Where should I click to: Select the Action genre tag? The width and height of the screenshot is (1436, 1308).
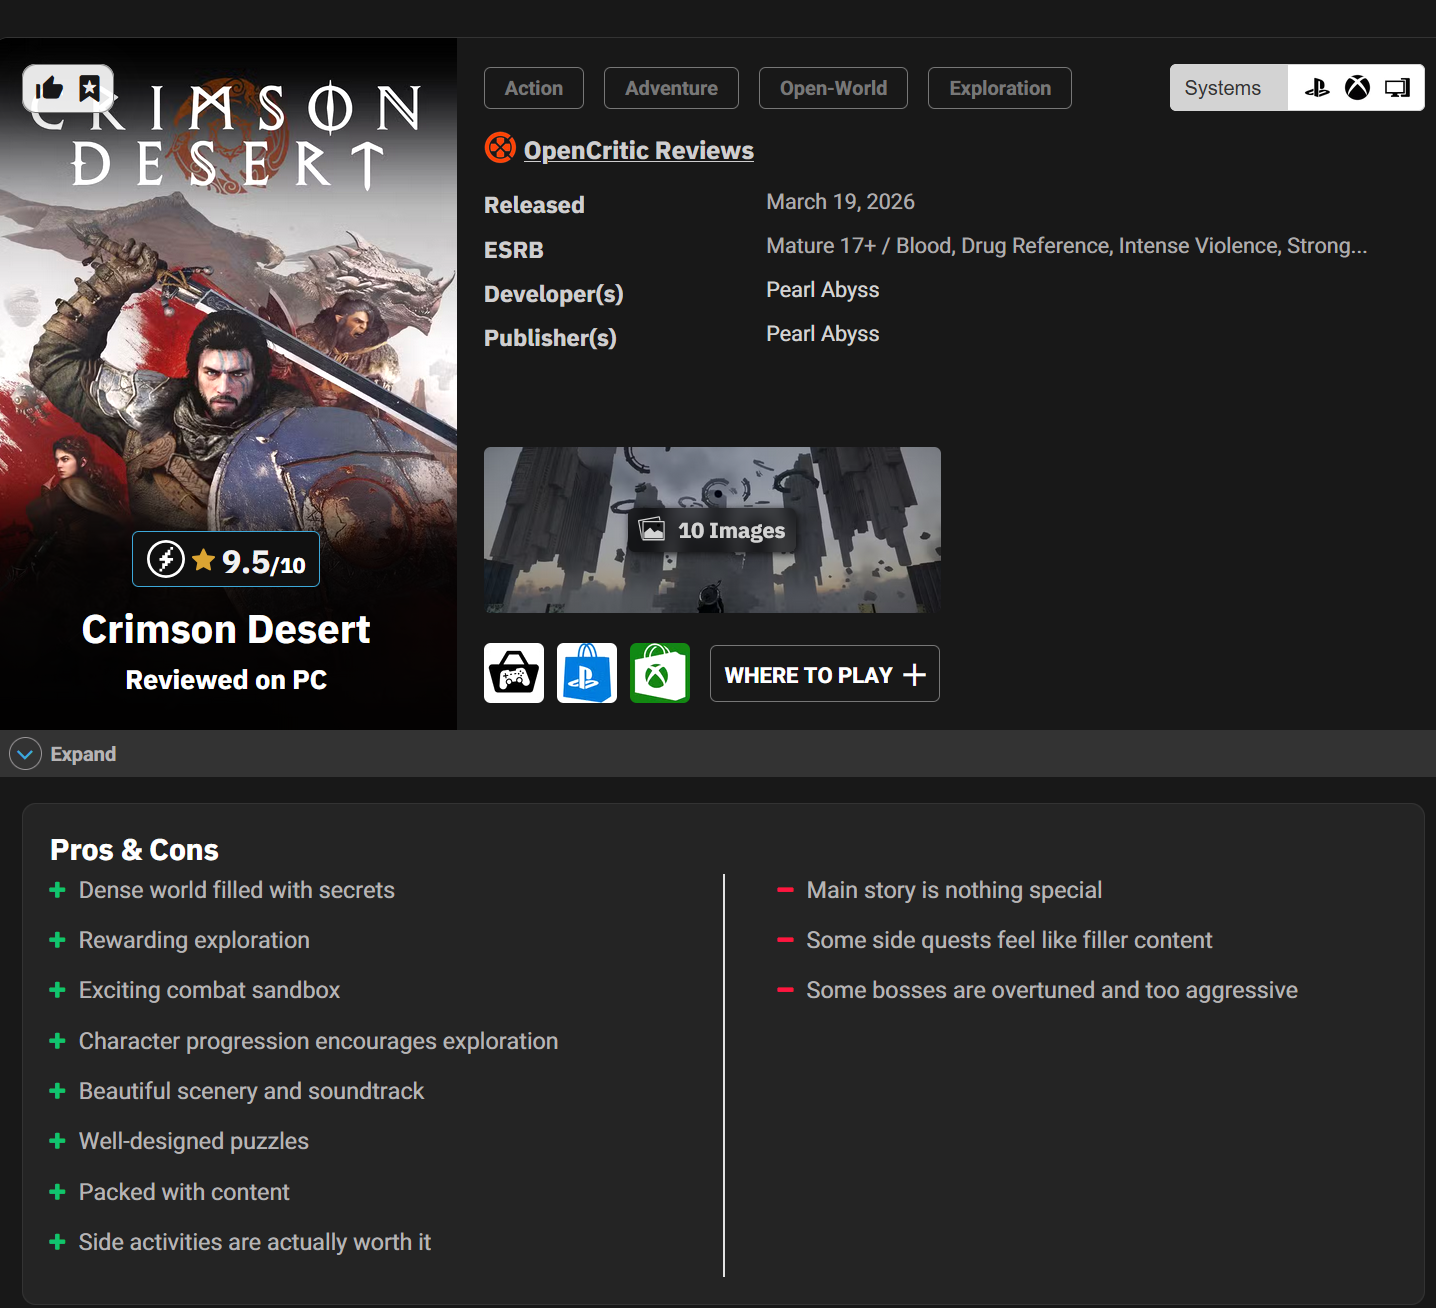pyautogui.click(x=534, y=88)
